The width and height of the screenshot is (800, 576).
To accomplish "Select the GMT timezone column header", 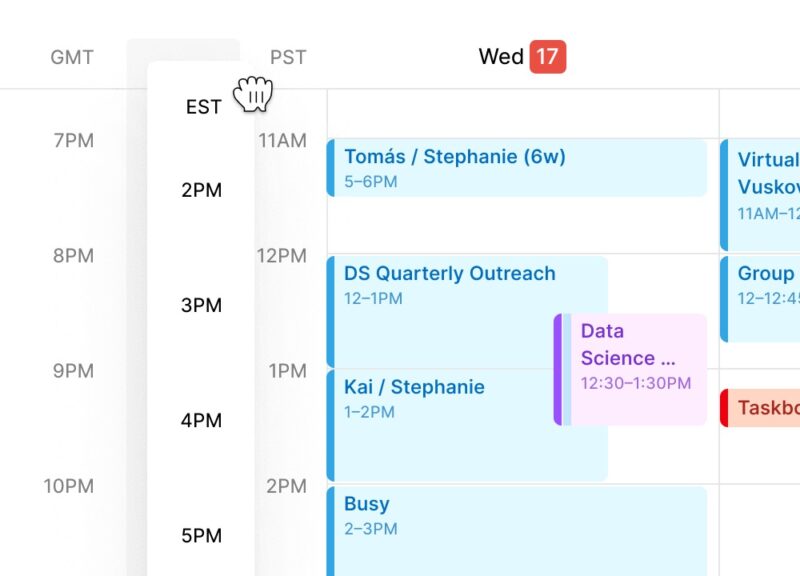I will 70,57.
